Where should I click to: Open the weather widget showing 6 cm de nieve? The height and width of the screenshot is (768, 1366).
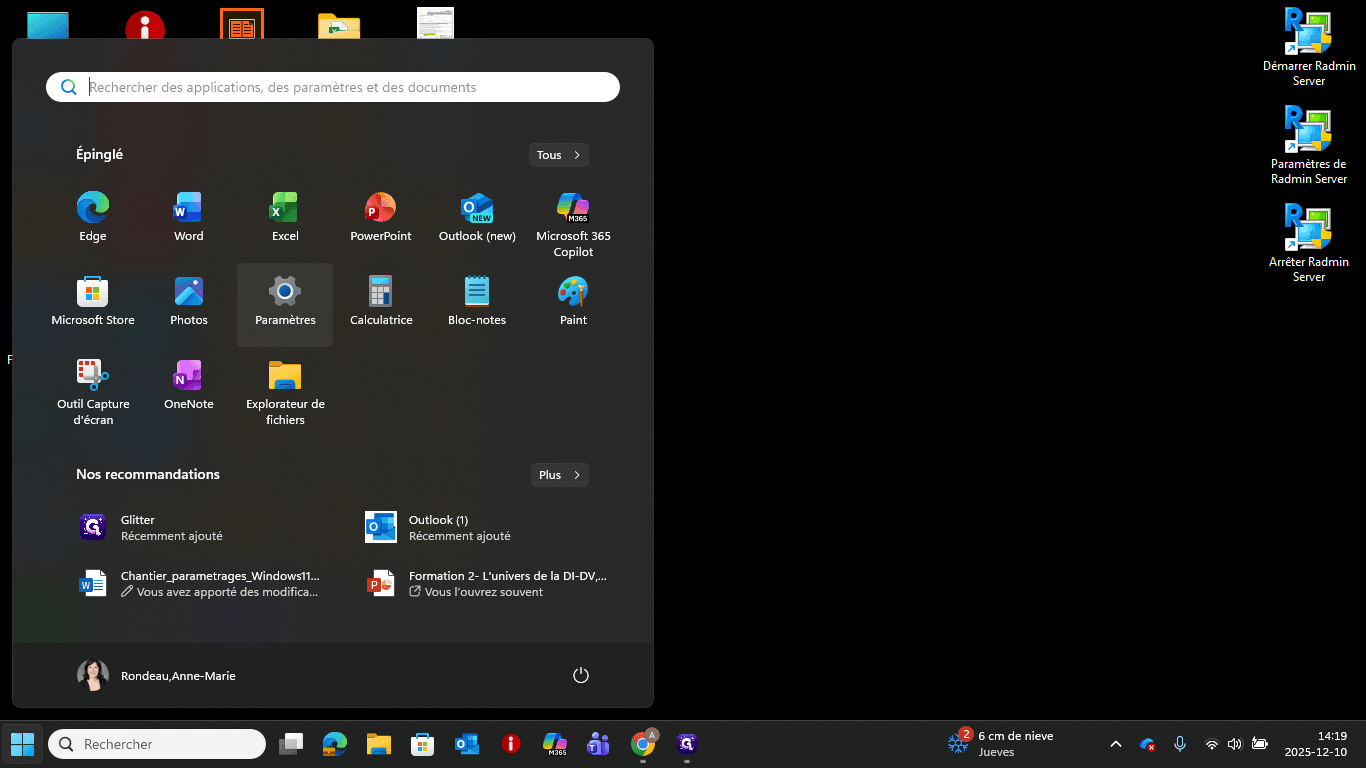click(1001, 744)
